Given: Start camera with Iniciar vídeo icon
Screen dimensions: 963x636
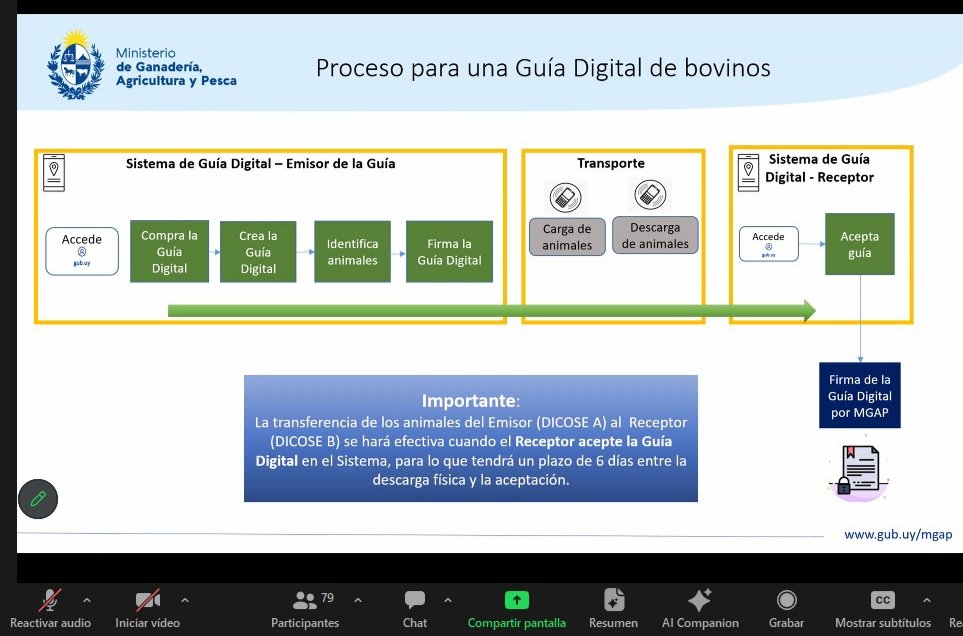Looking at the screenshot, I should click(147, 600).
